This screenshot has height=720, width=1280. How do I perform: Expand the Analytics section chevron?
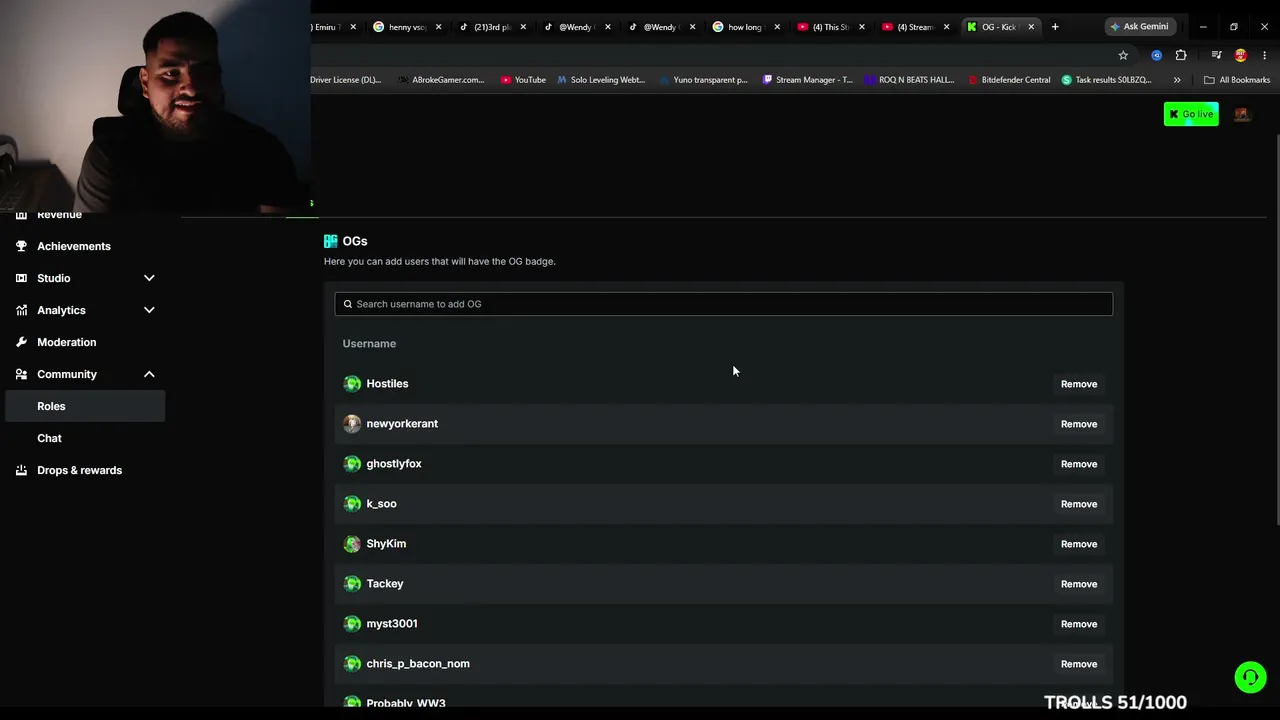point(149,310)
